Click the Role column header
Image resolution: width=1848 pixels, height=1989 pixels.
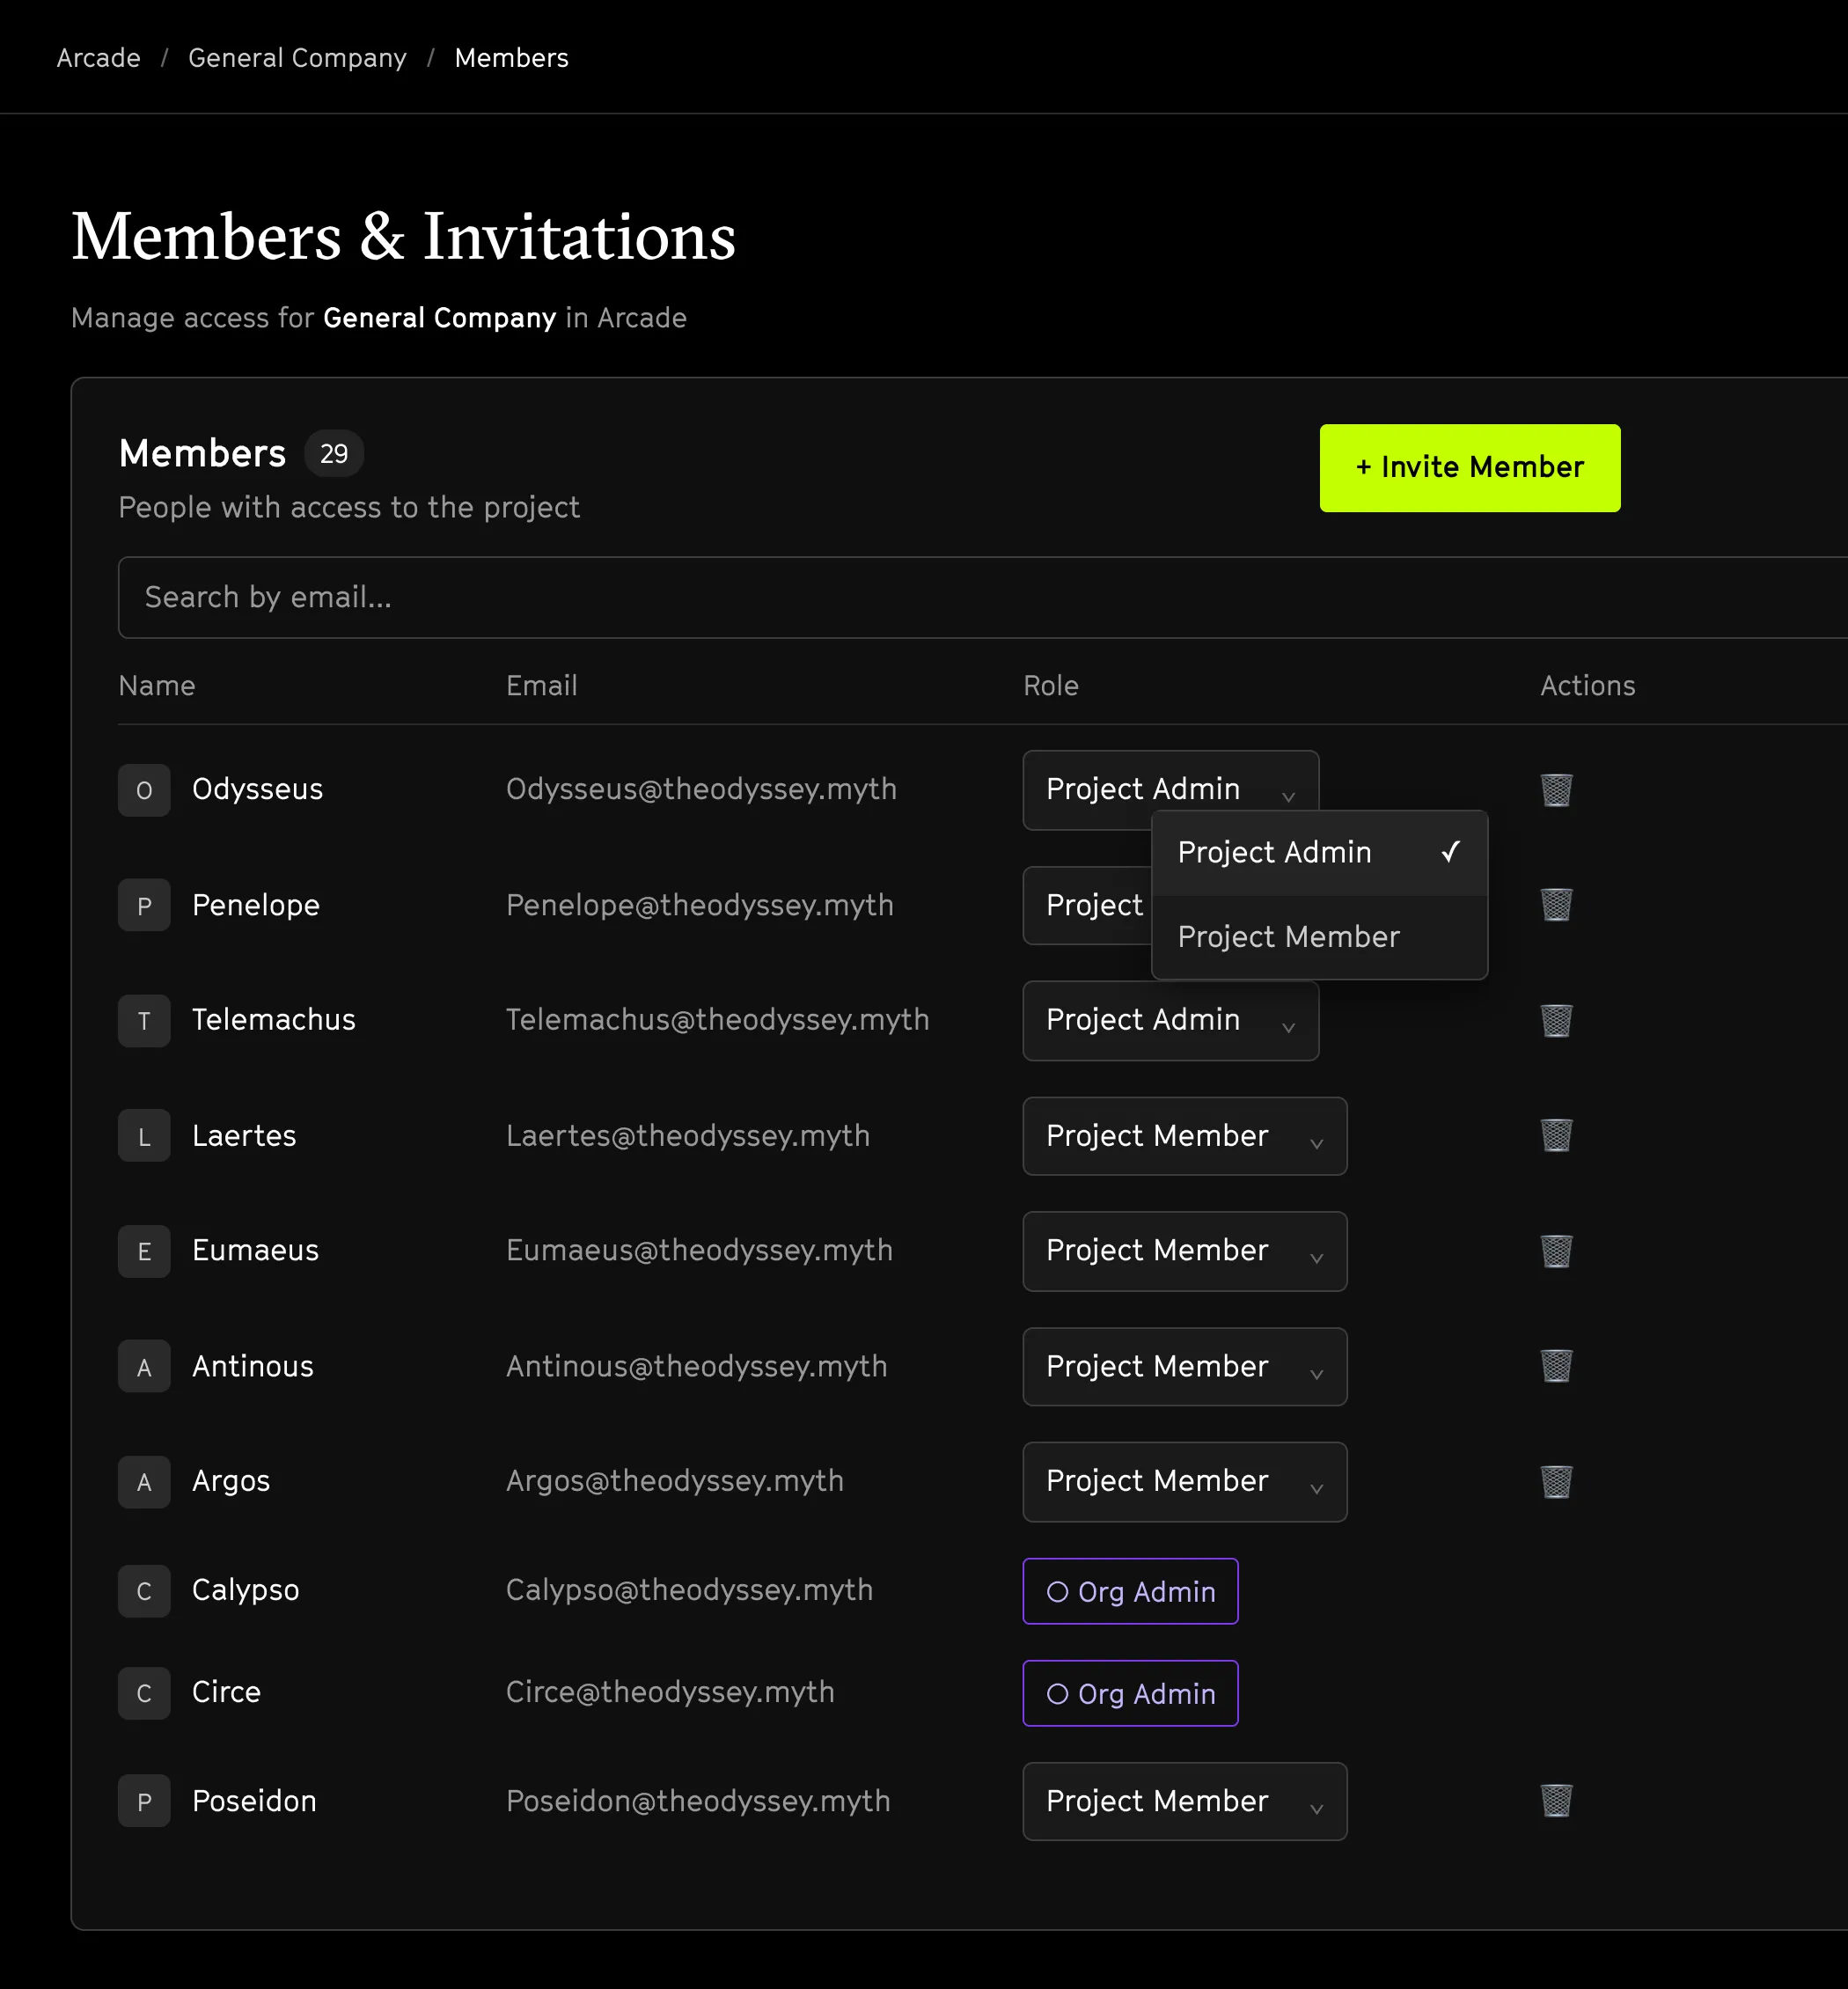(1050, 686)
